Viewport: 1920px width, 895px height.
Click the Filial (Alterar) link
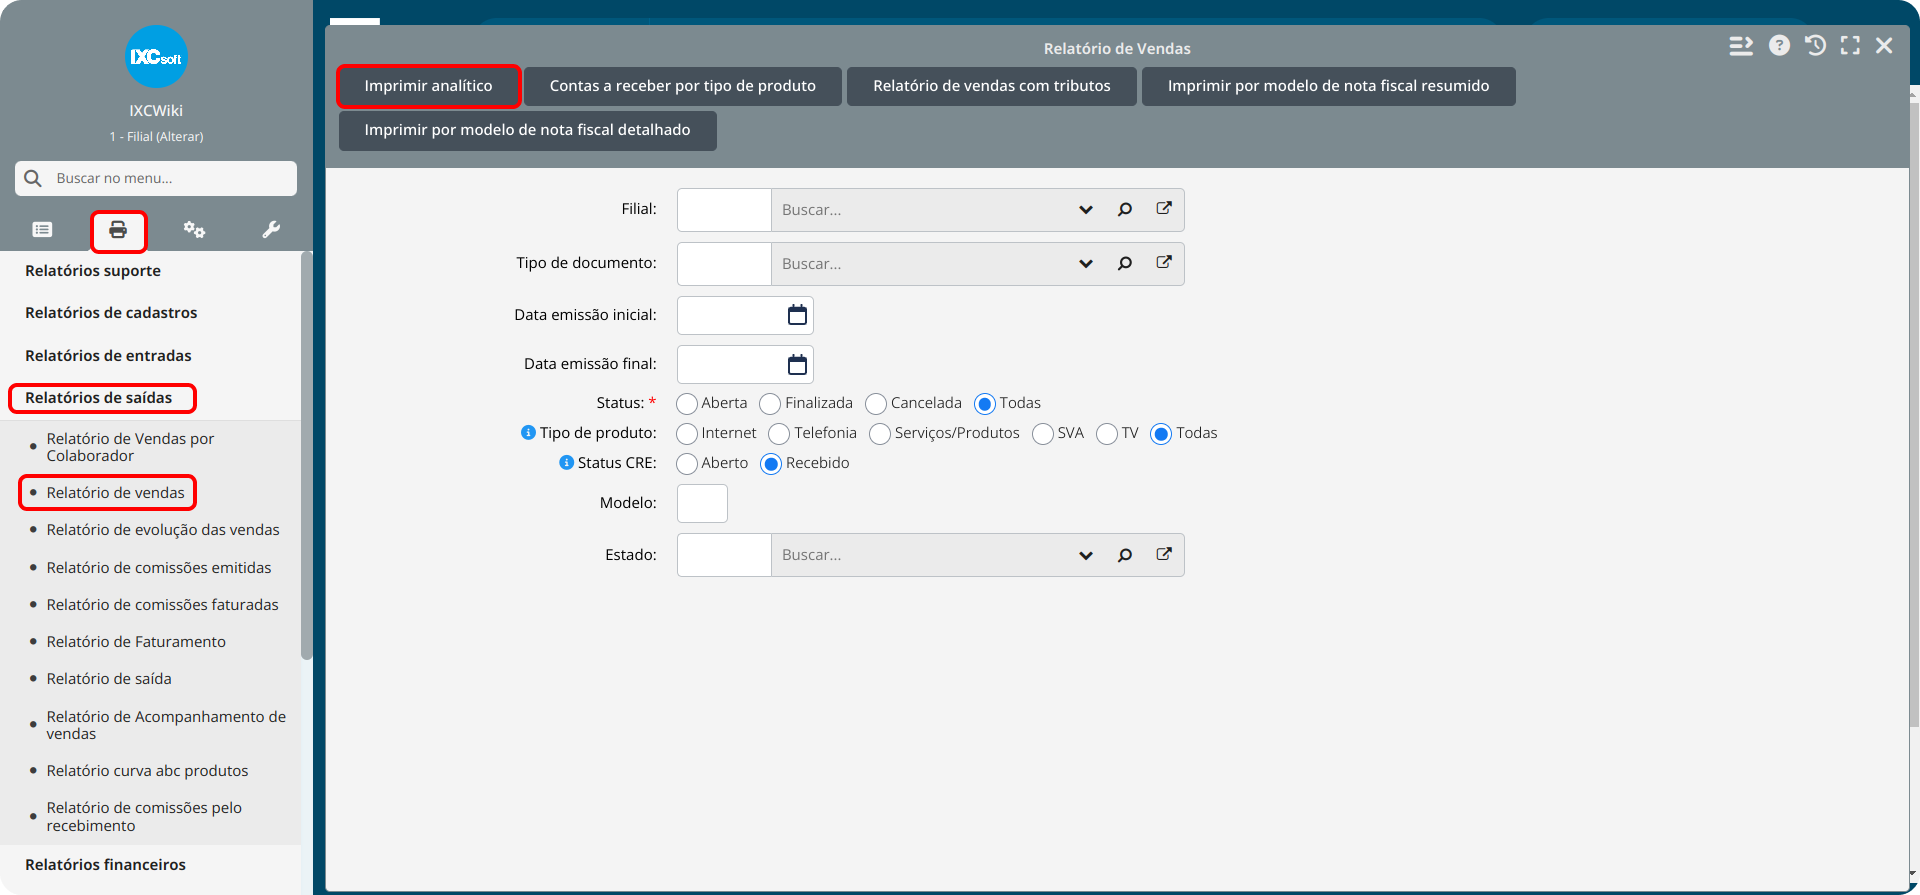pos(156,137)
